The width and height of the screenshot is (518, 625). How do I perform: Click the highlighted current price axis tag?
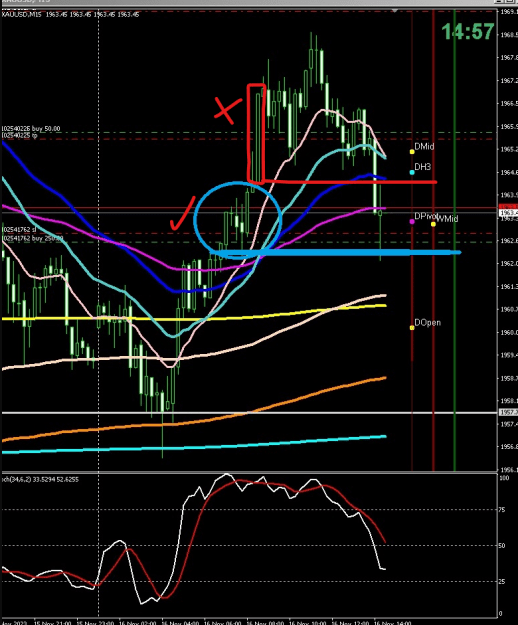[x=508, y=213]
